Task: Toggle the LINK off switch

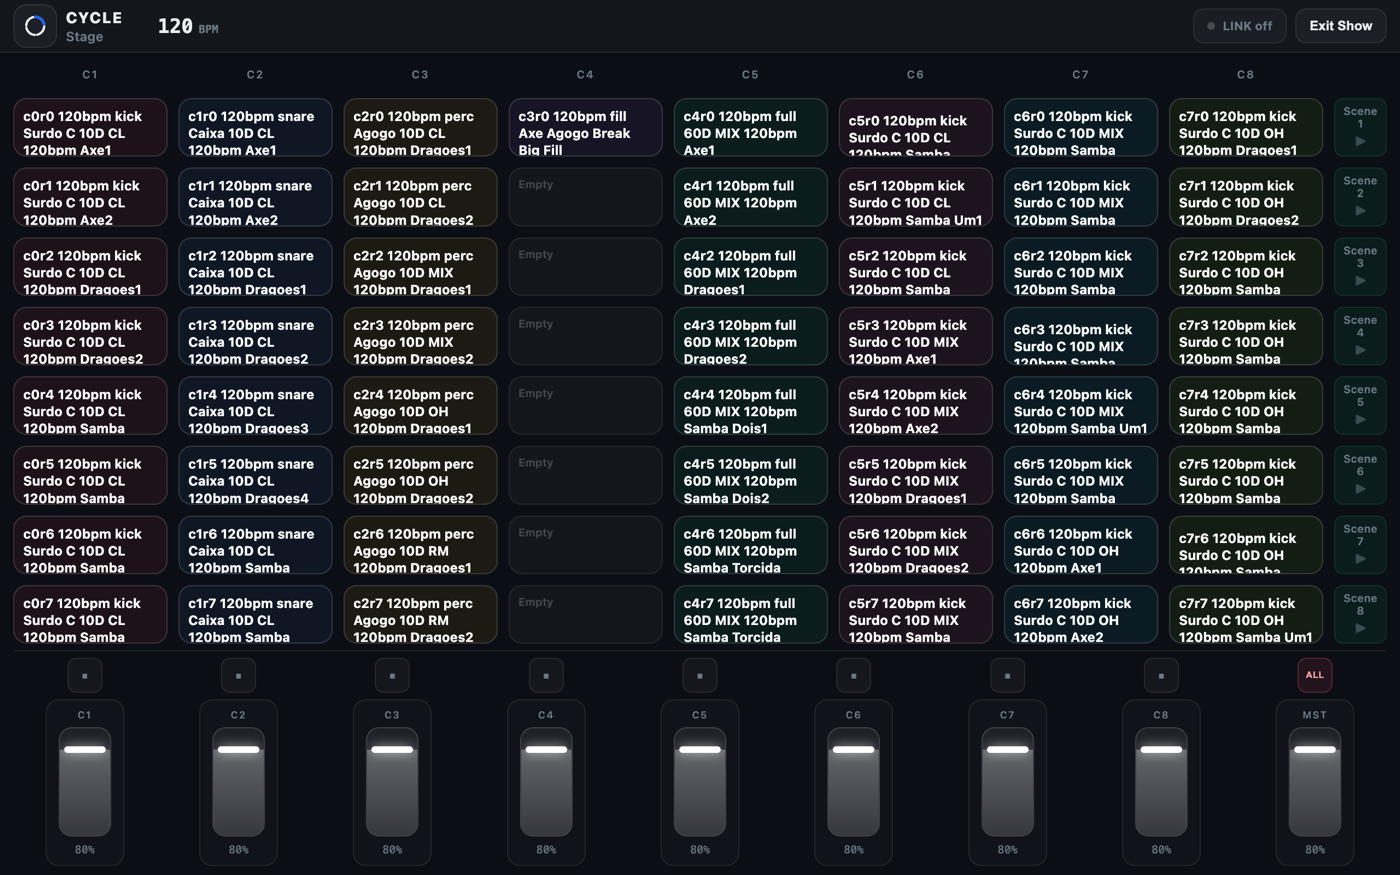Action: pyautogui.click(x=1239, y=26)
